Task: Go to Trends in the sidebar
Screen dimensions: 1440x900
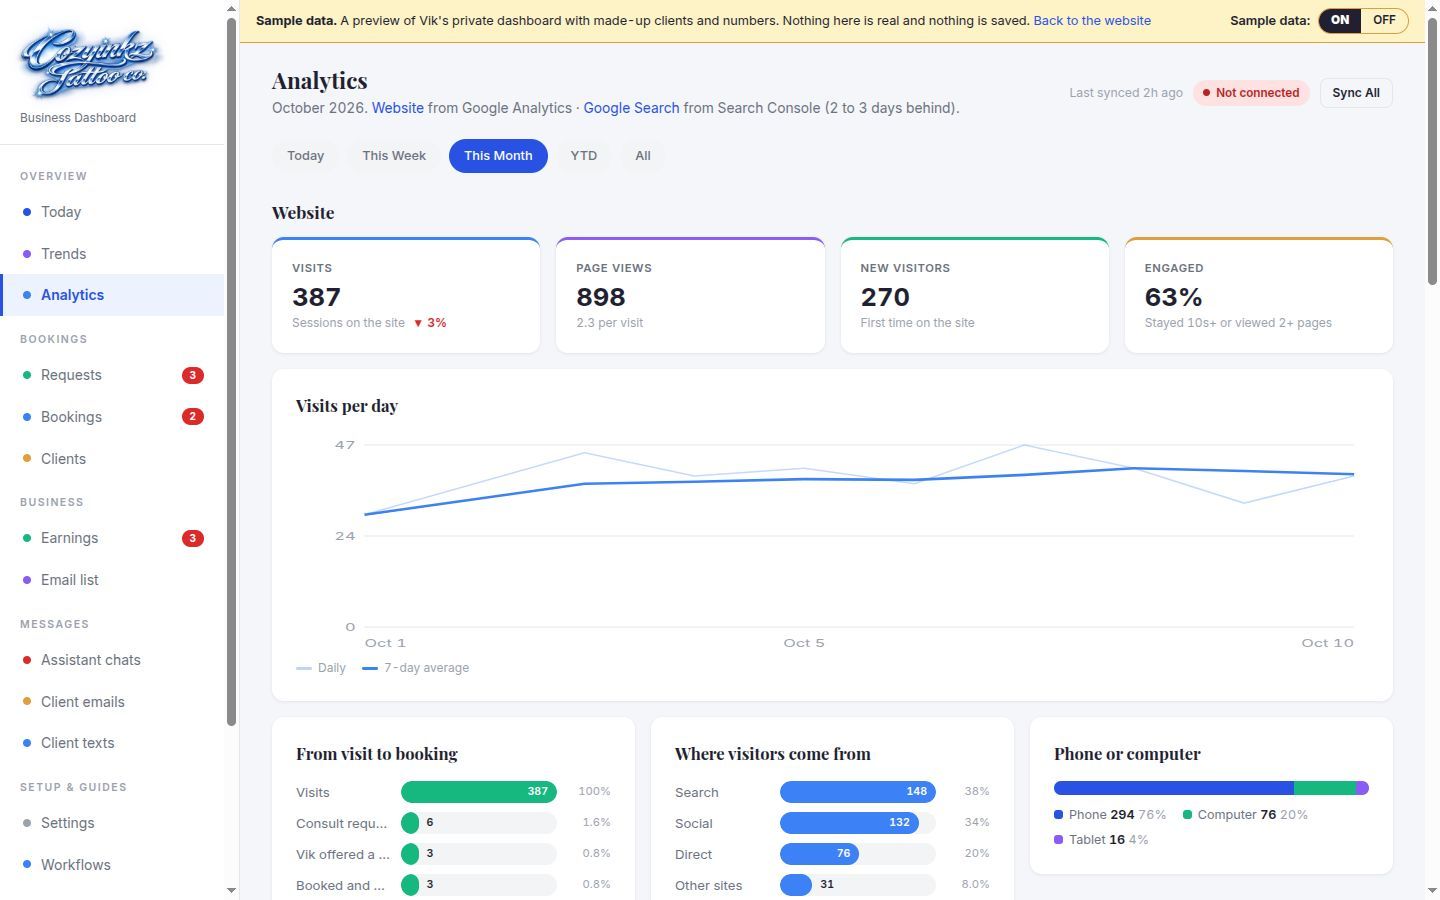Action: [x=112, y=254]
